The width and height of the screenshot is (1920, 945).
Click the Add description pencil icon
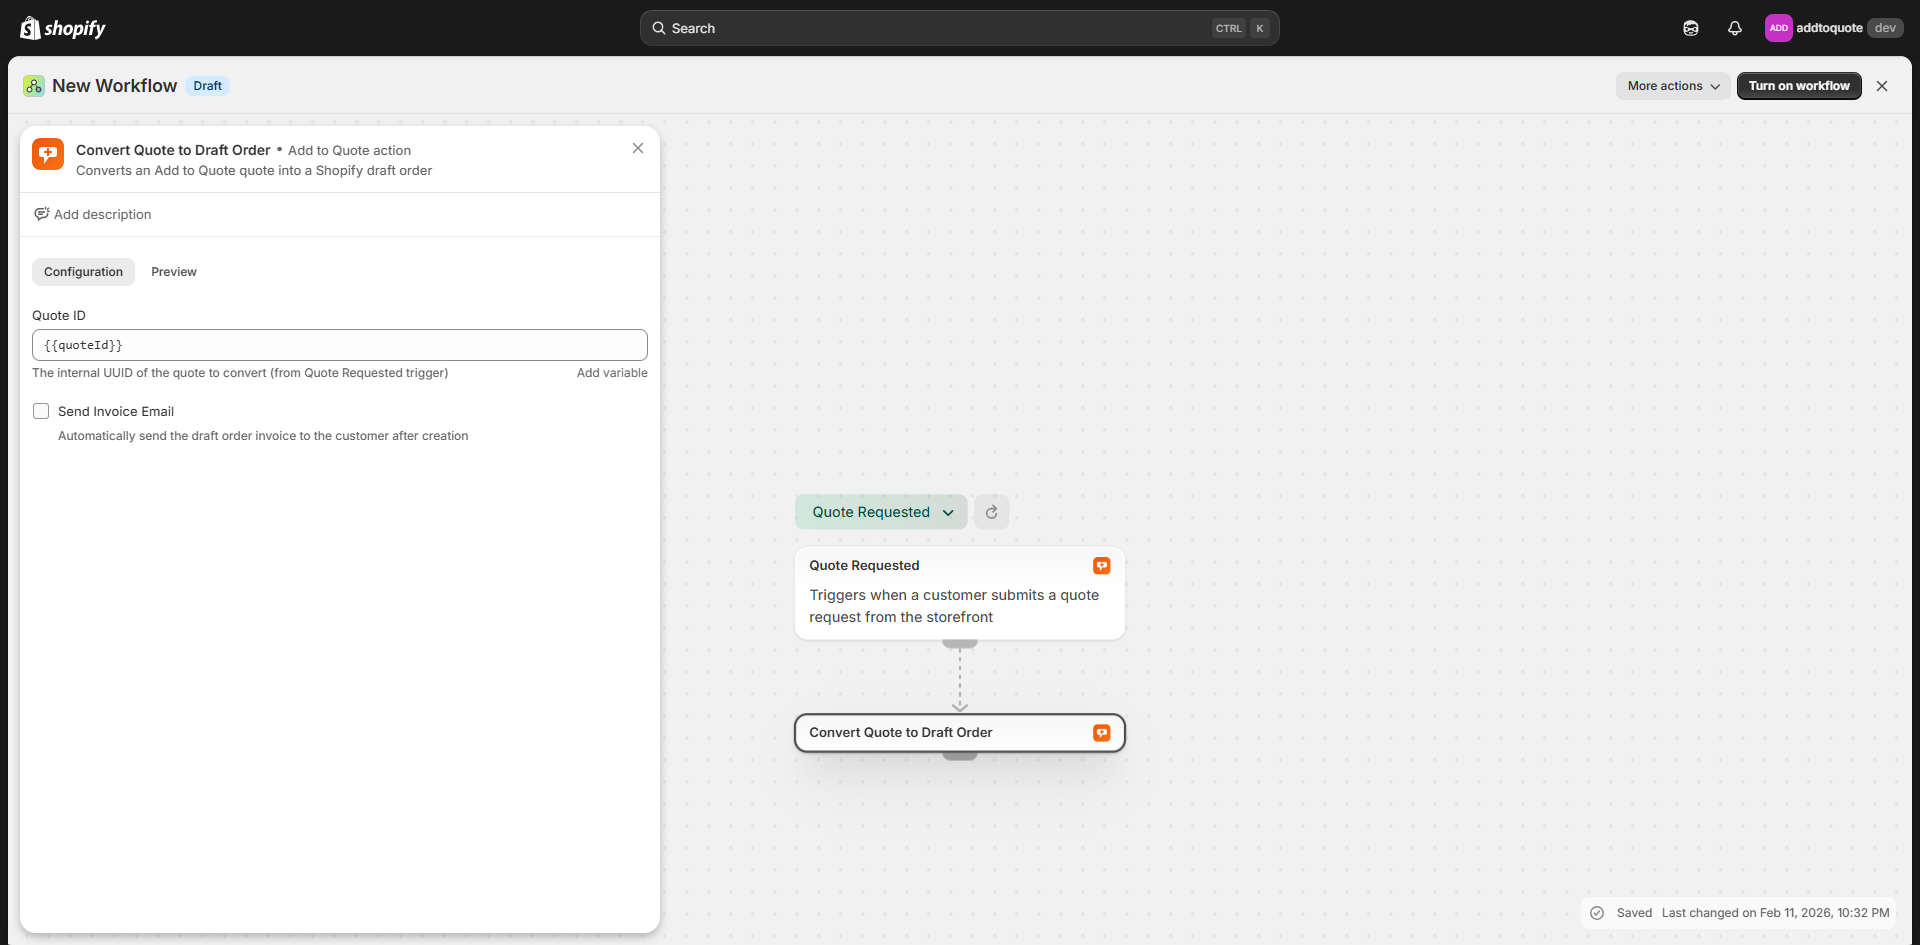coord(41,214)
